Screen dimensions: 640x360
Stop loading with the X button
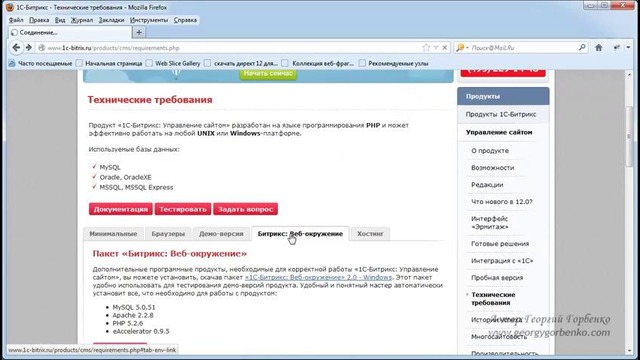click(444, 48)
